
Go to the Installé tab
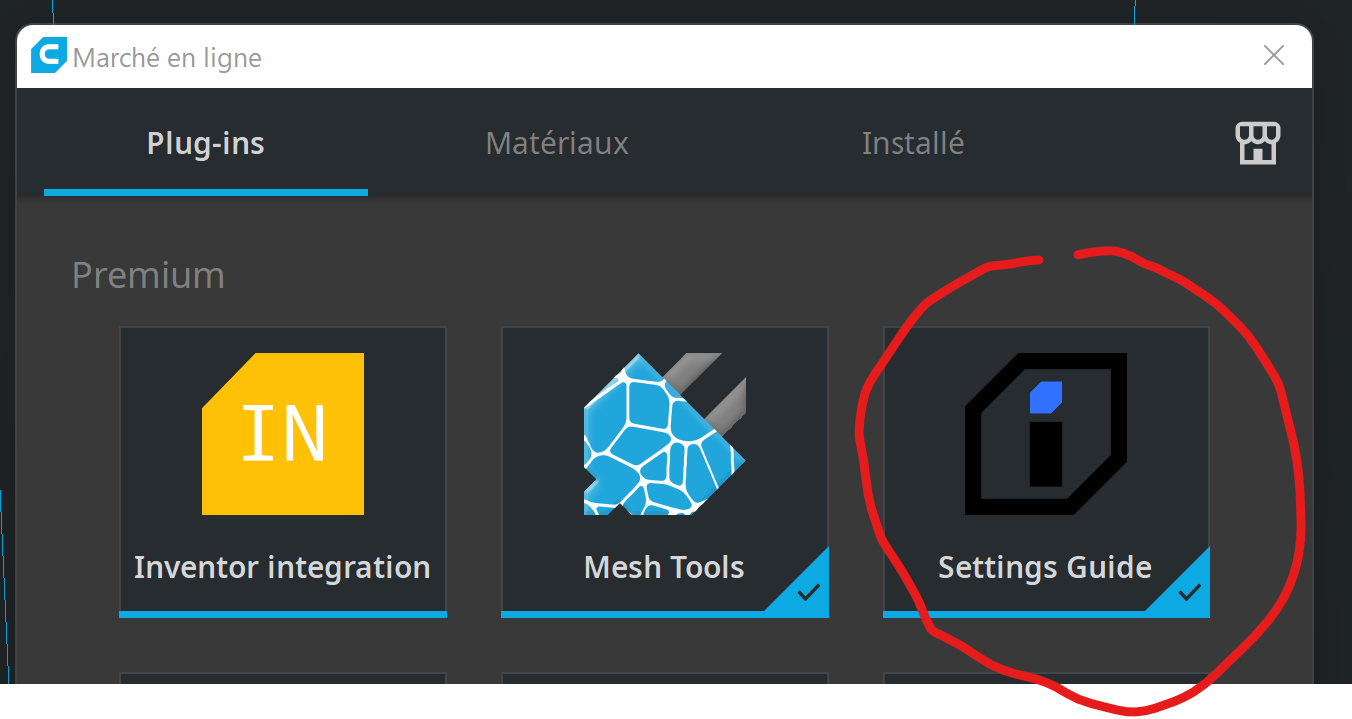tap(913, 143)
